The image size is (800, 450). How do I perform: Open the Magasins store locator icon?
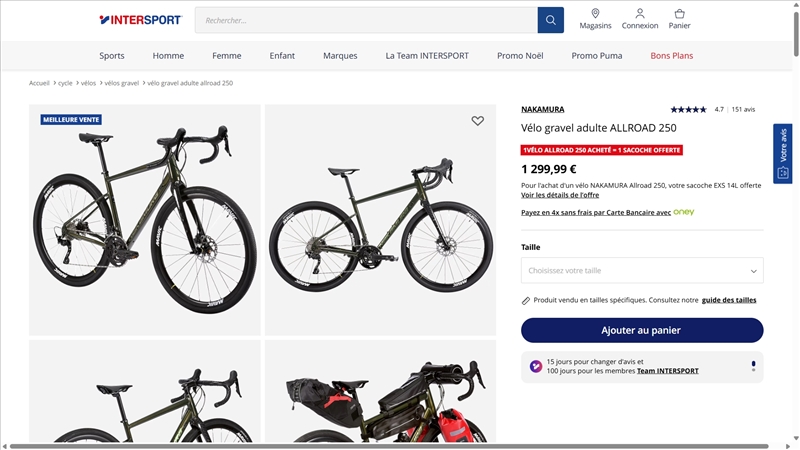click(595, 14)
